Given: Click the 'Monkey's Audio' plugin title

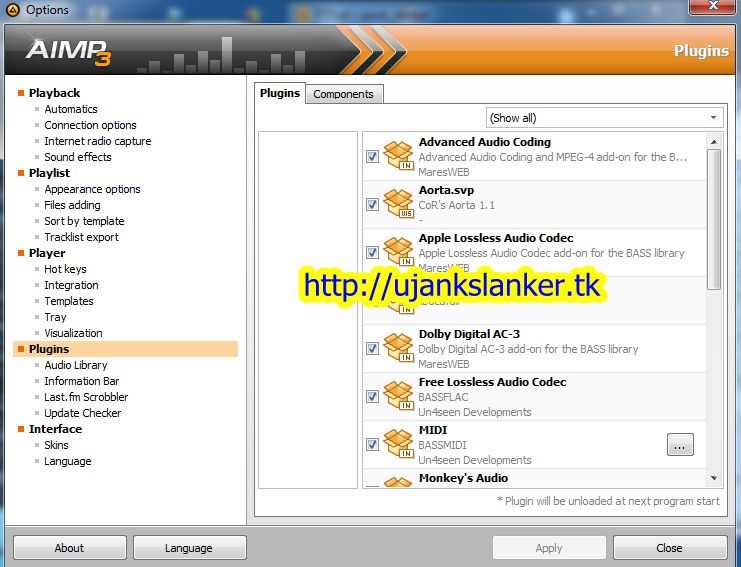Looking at the screenshot, I should [464, 478].
